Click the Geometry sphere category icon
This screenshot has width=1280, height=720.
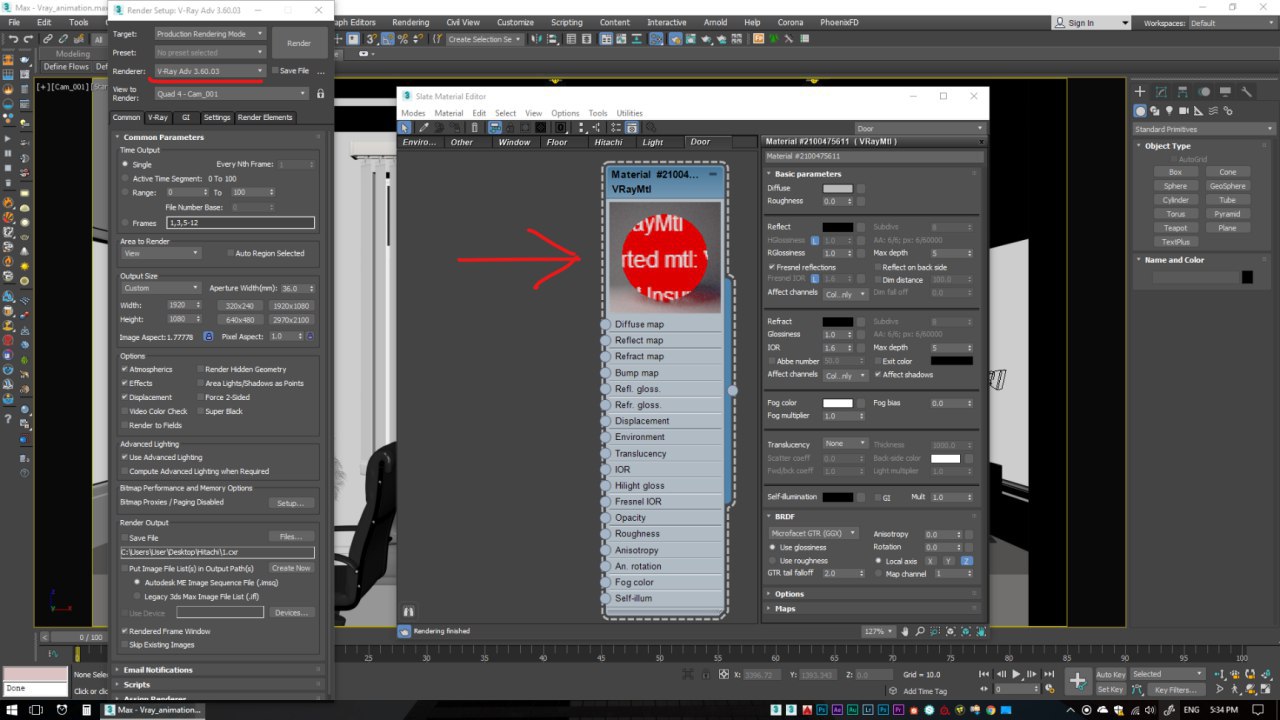(1140, 111)
